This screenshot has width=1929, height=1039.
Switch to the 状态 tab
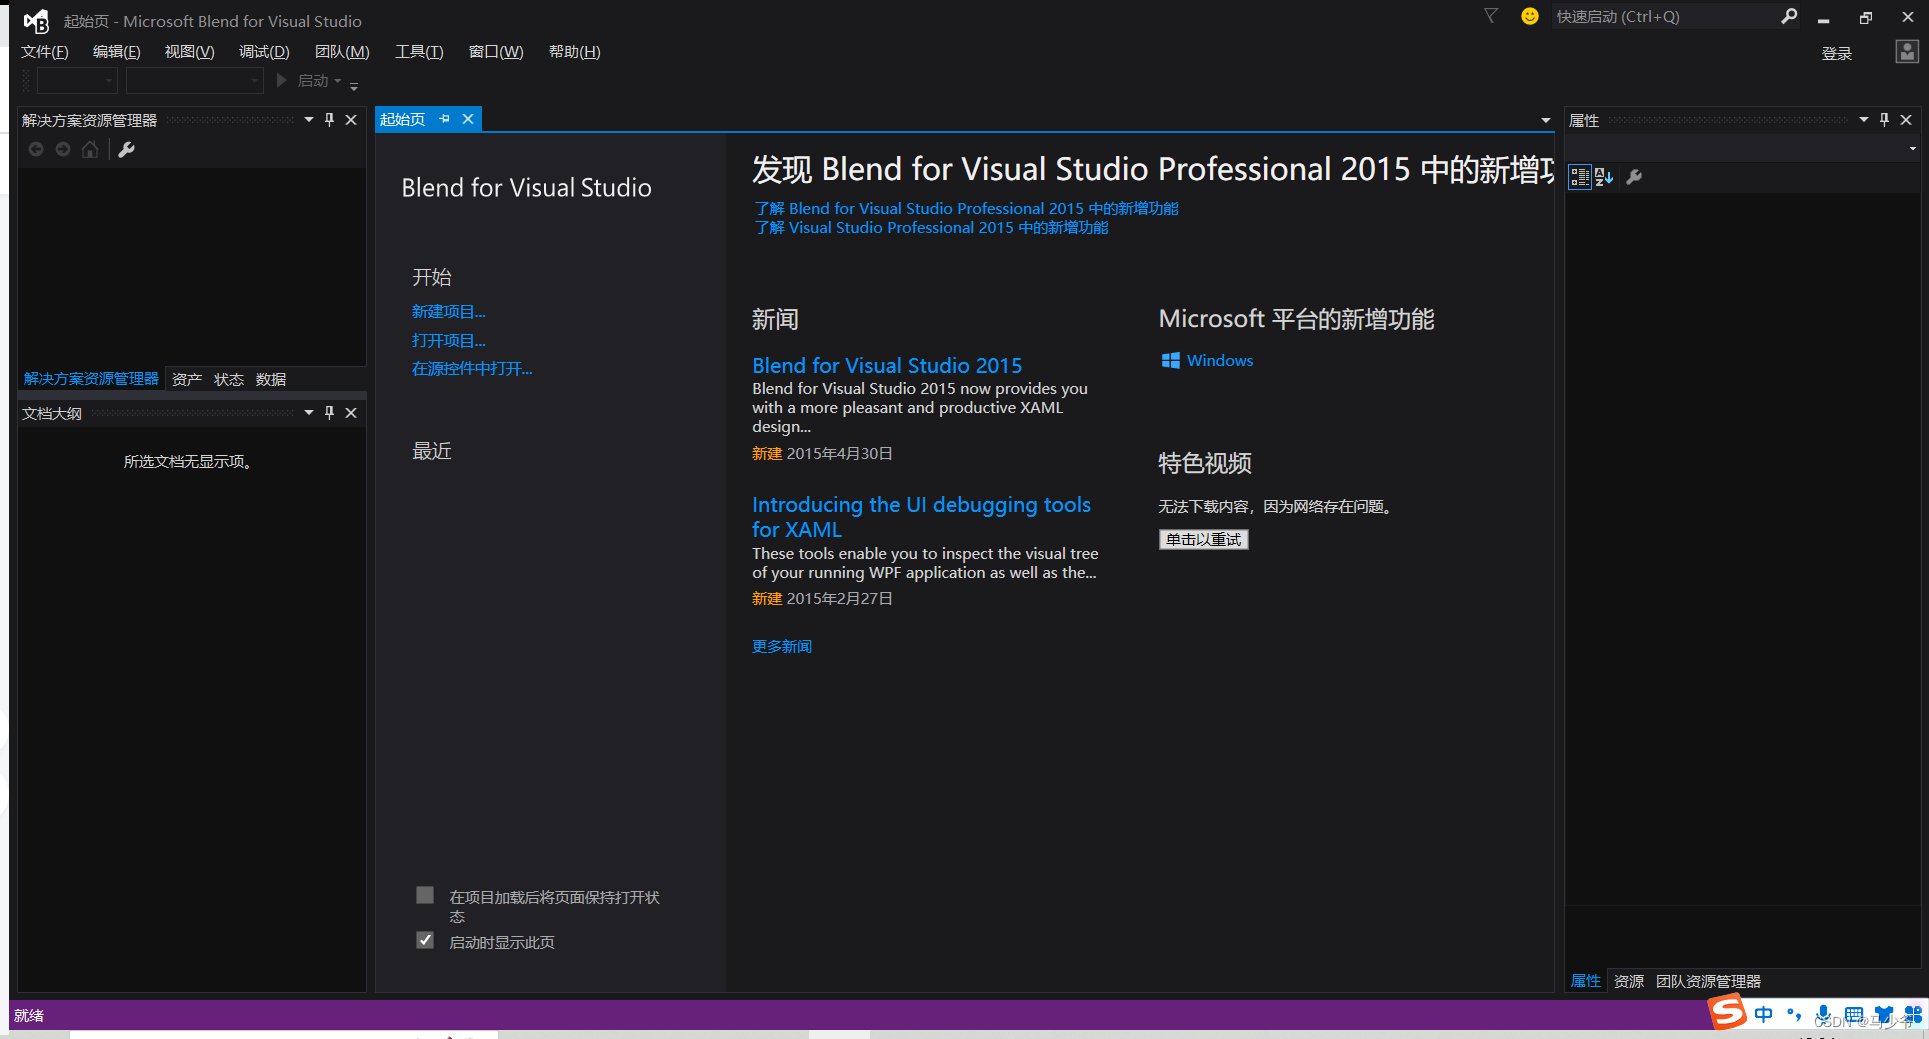click(x=229, y=380)
